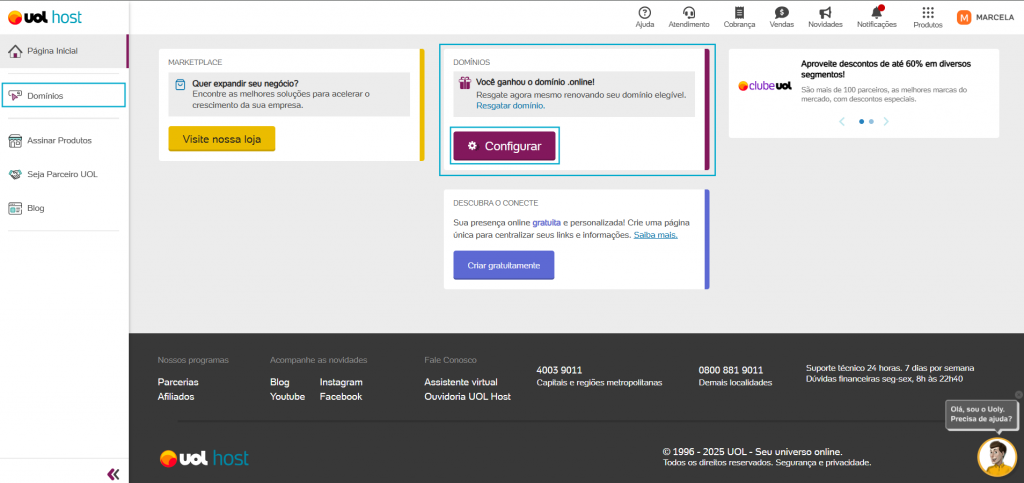
Task: Open Assinar Produtos in sidebar
Action: tap(59, 140)
